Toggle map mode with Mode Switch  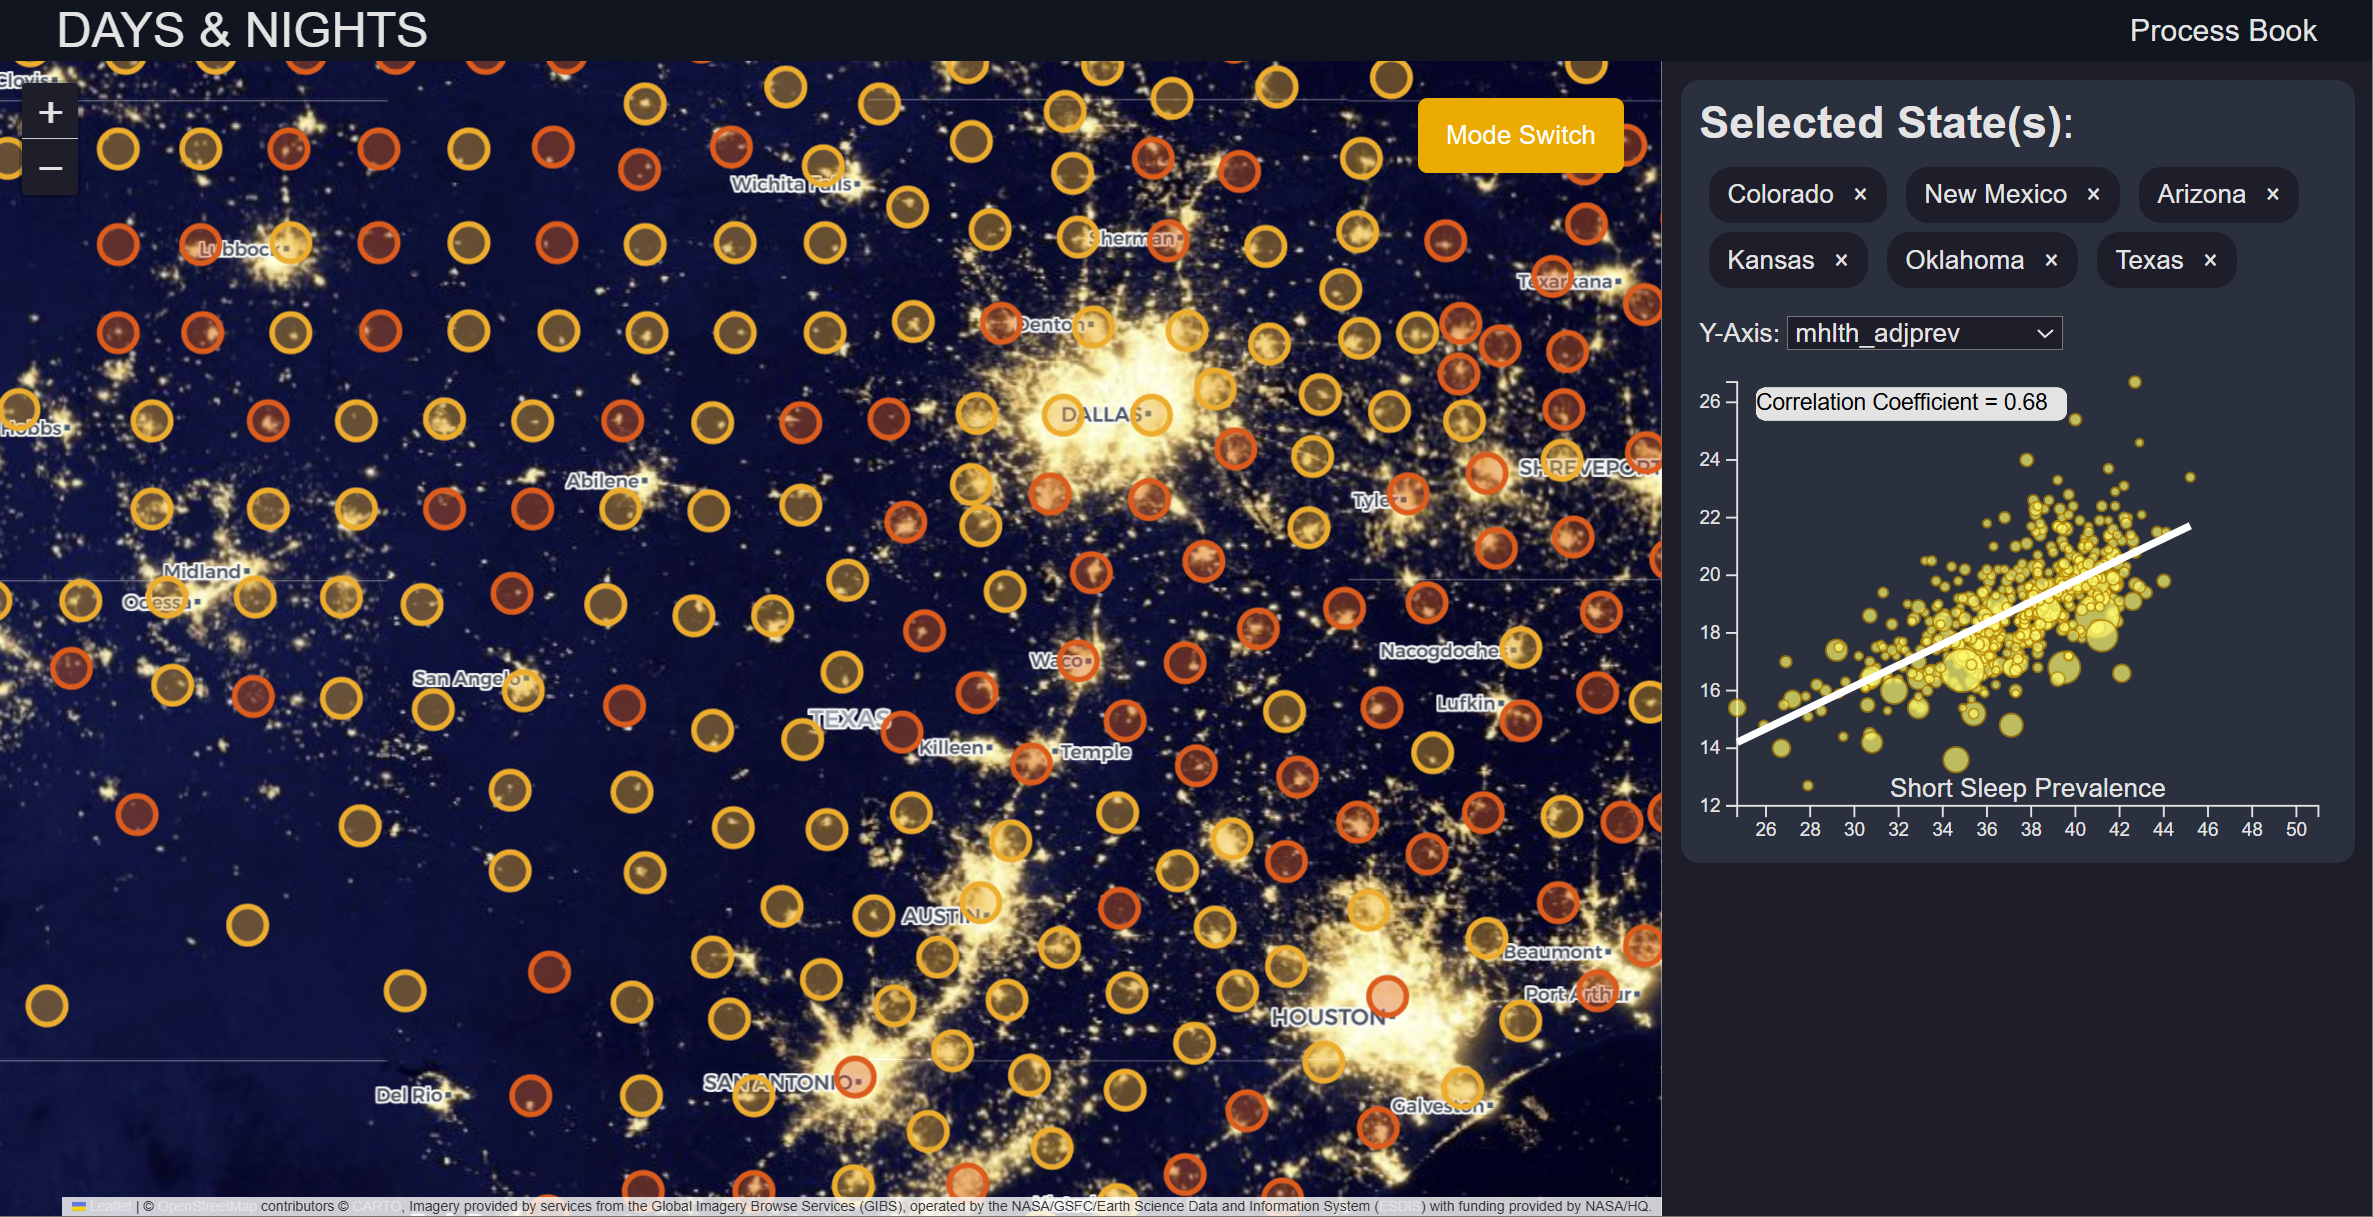[x=1519, y=135]
